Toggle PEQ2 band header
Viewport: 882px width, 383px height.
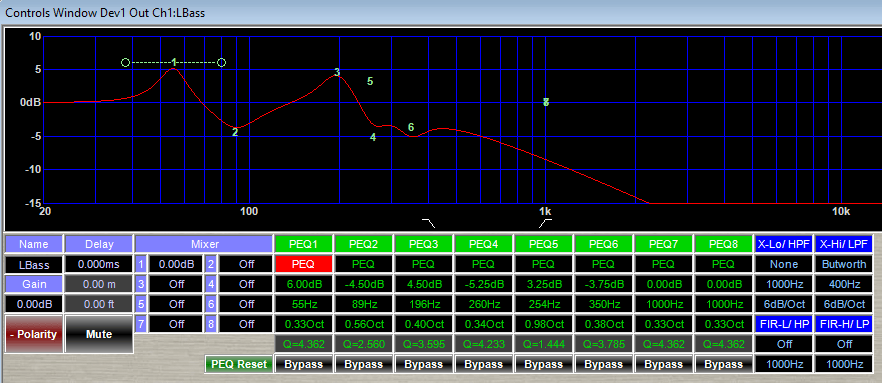click(x=363, y=244)
